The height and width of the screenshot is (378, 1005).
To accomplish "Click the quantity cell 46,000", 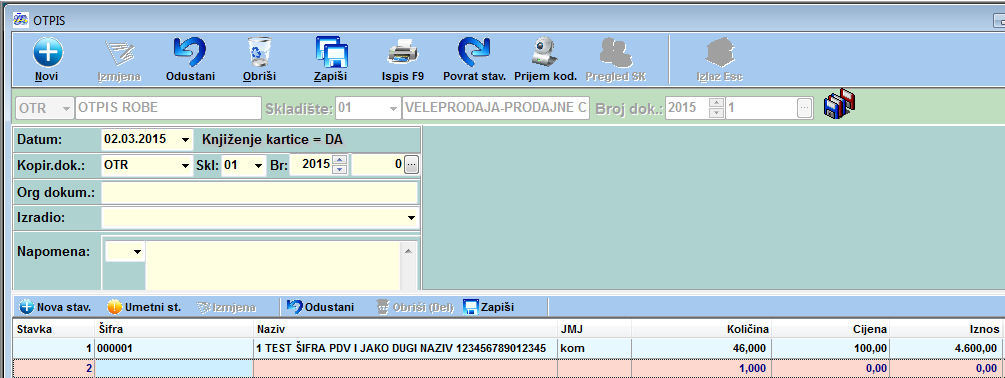I will click(701, 349).
